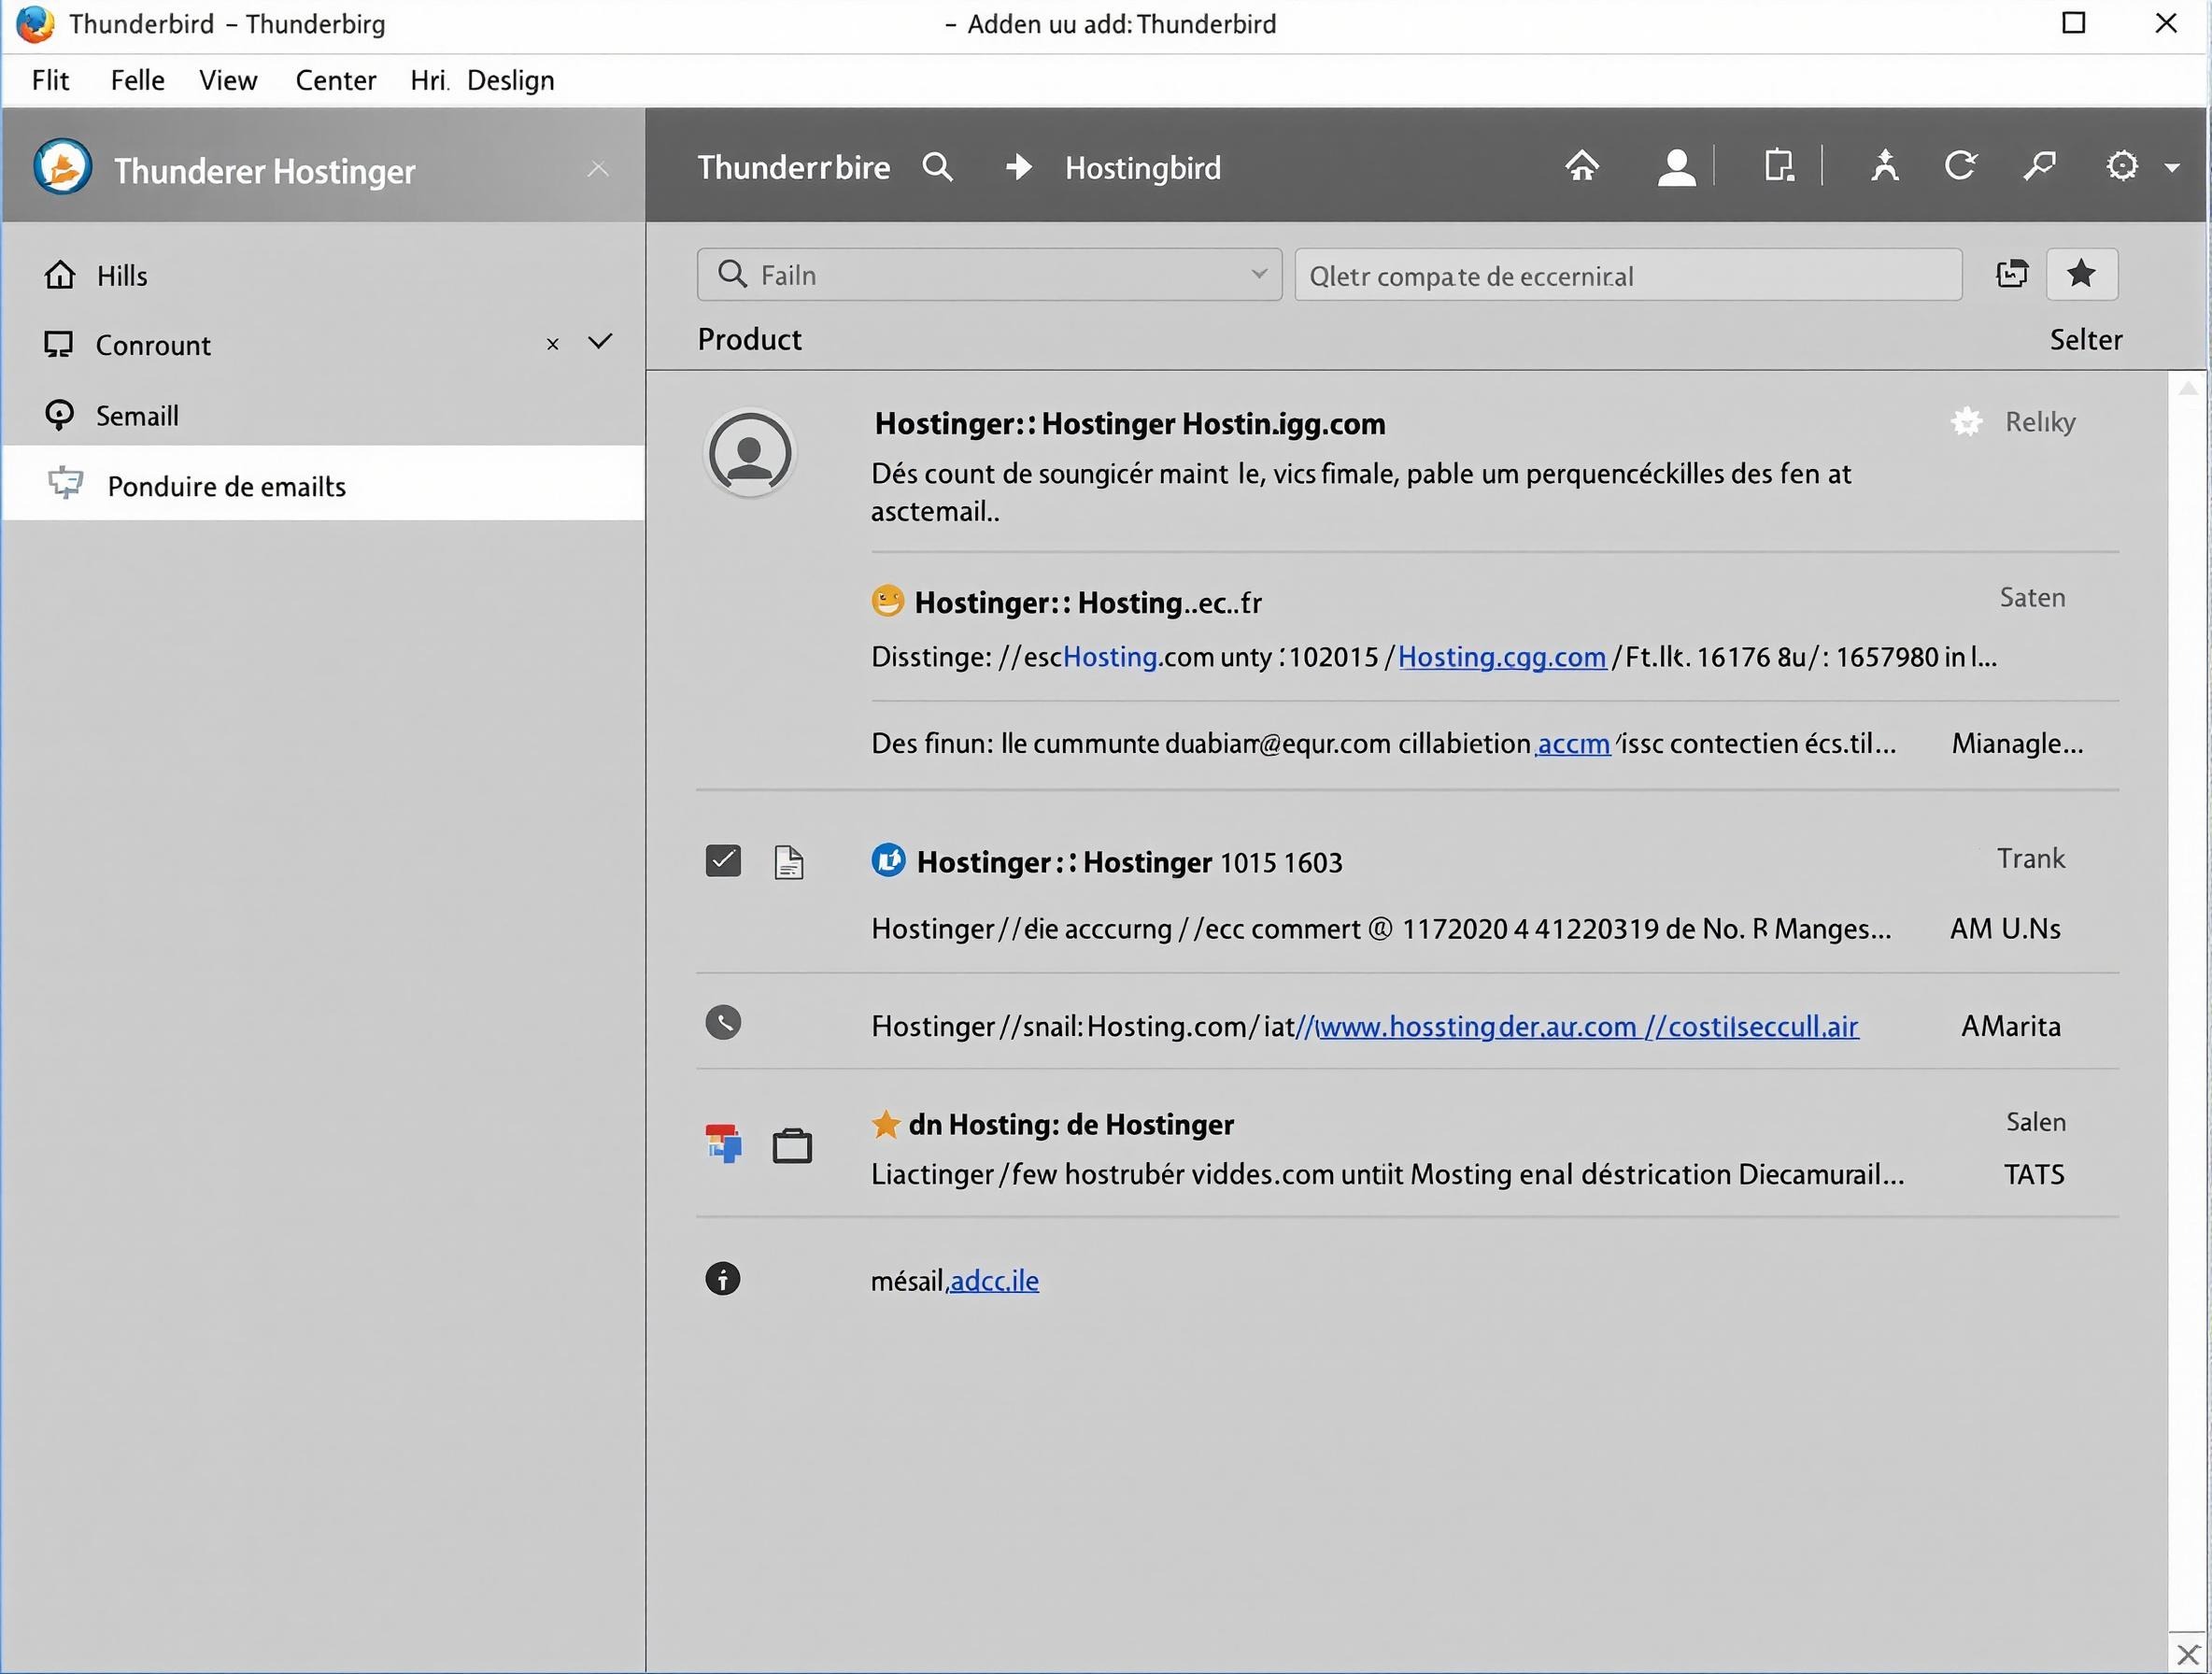Click the scroll up arrow of the message list
Screen dimensions: 2212x1674
click(2188, 388)
